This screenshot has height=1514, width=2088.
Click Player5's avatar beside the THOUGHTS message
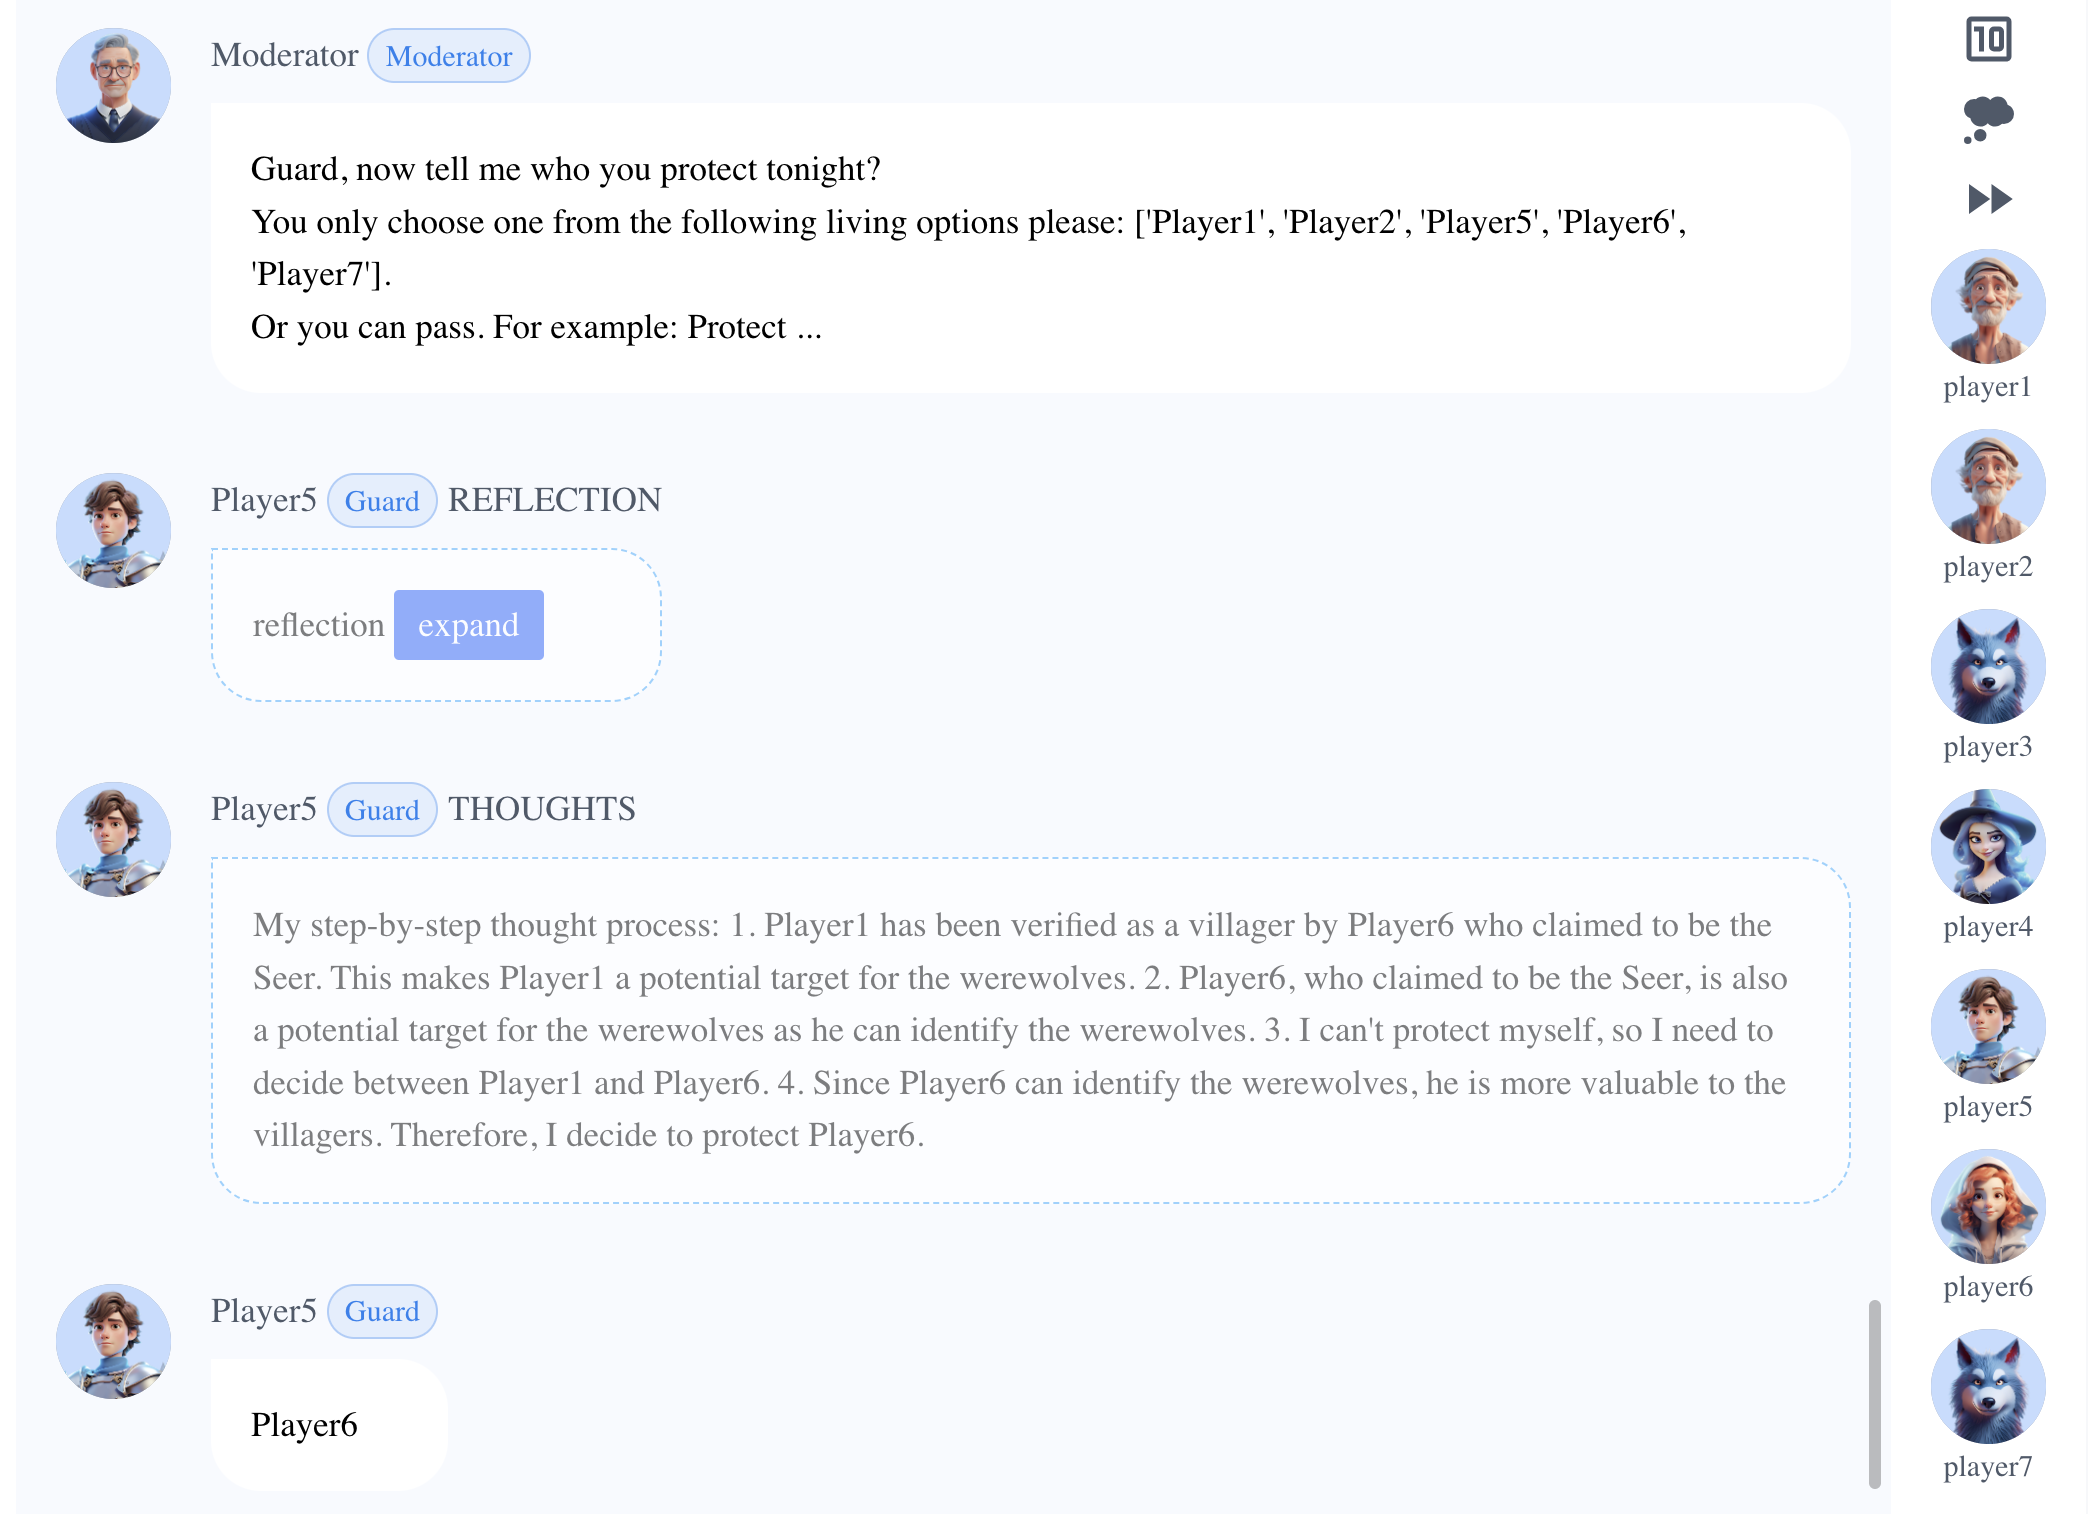[x=114, y=839]
